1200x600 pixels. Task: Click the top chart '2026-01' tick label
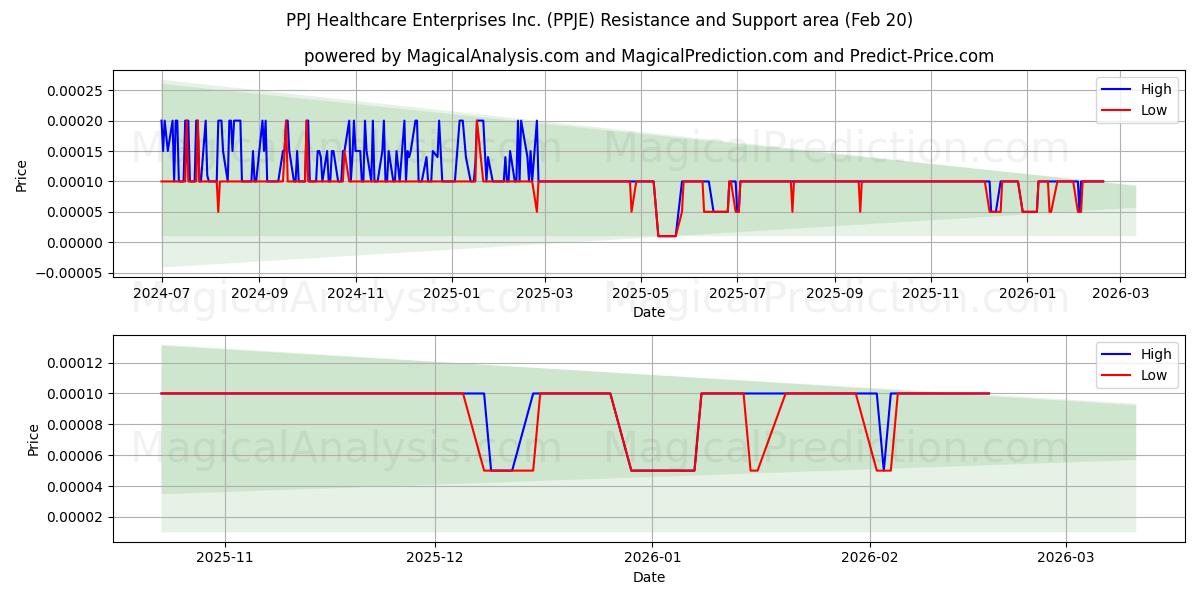1026,293
